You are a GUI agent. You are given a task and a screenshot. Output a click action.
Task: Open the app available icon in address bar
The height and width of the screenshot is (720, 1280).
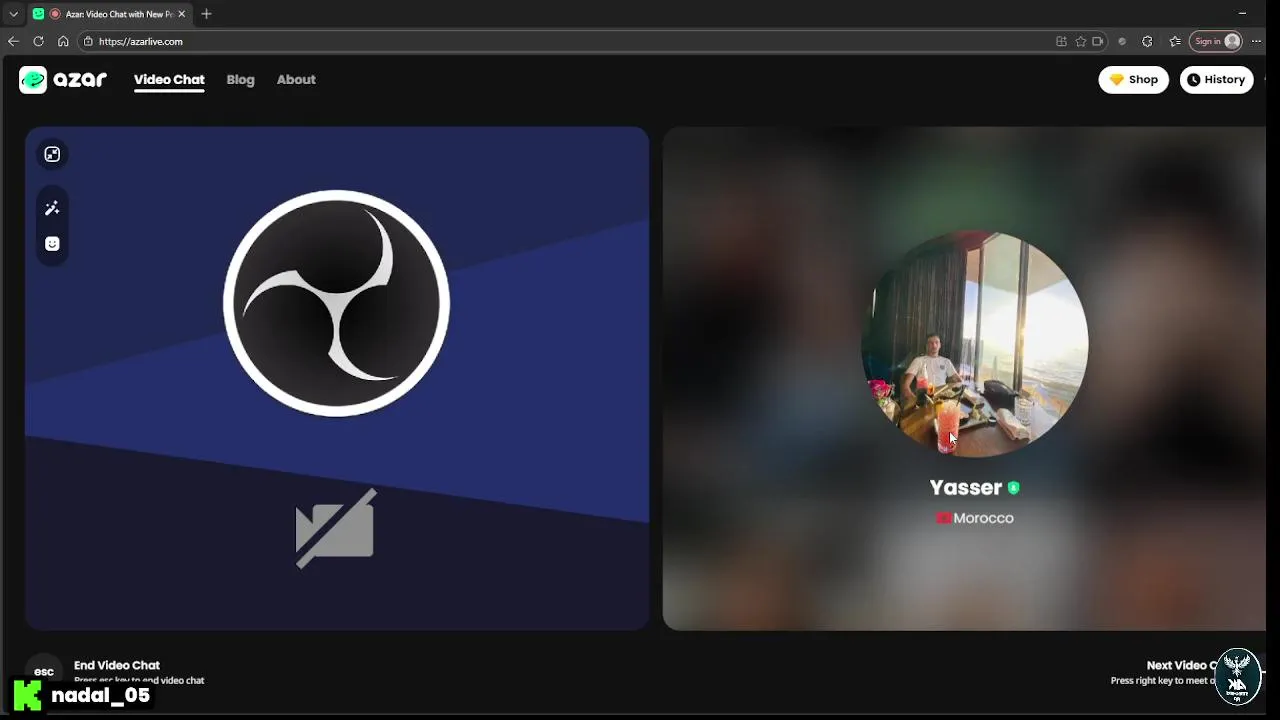pos(1061,41)
